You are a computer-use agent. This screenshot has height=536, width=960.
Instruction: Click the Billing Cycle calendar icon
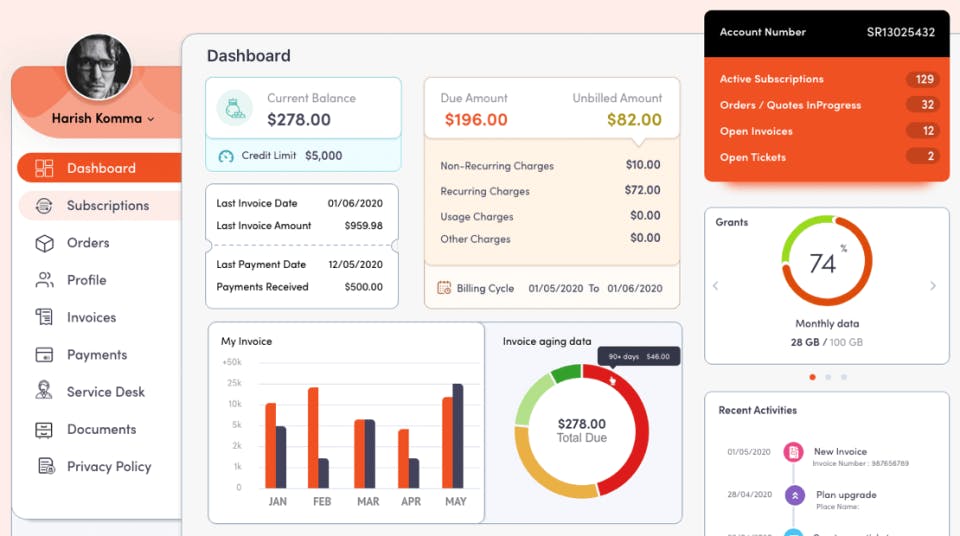[444, 287]
